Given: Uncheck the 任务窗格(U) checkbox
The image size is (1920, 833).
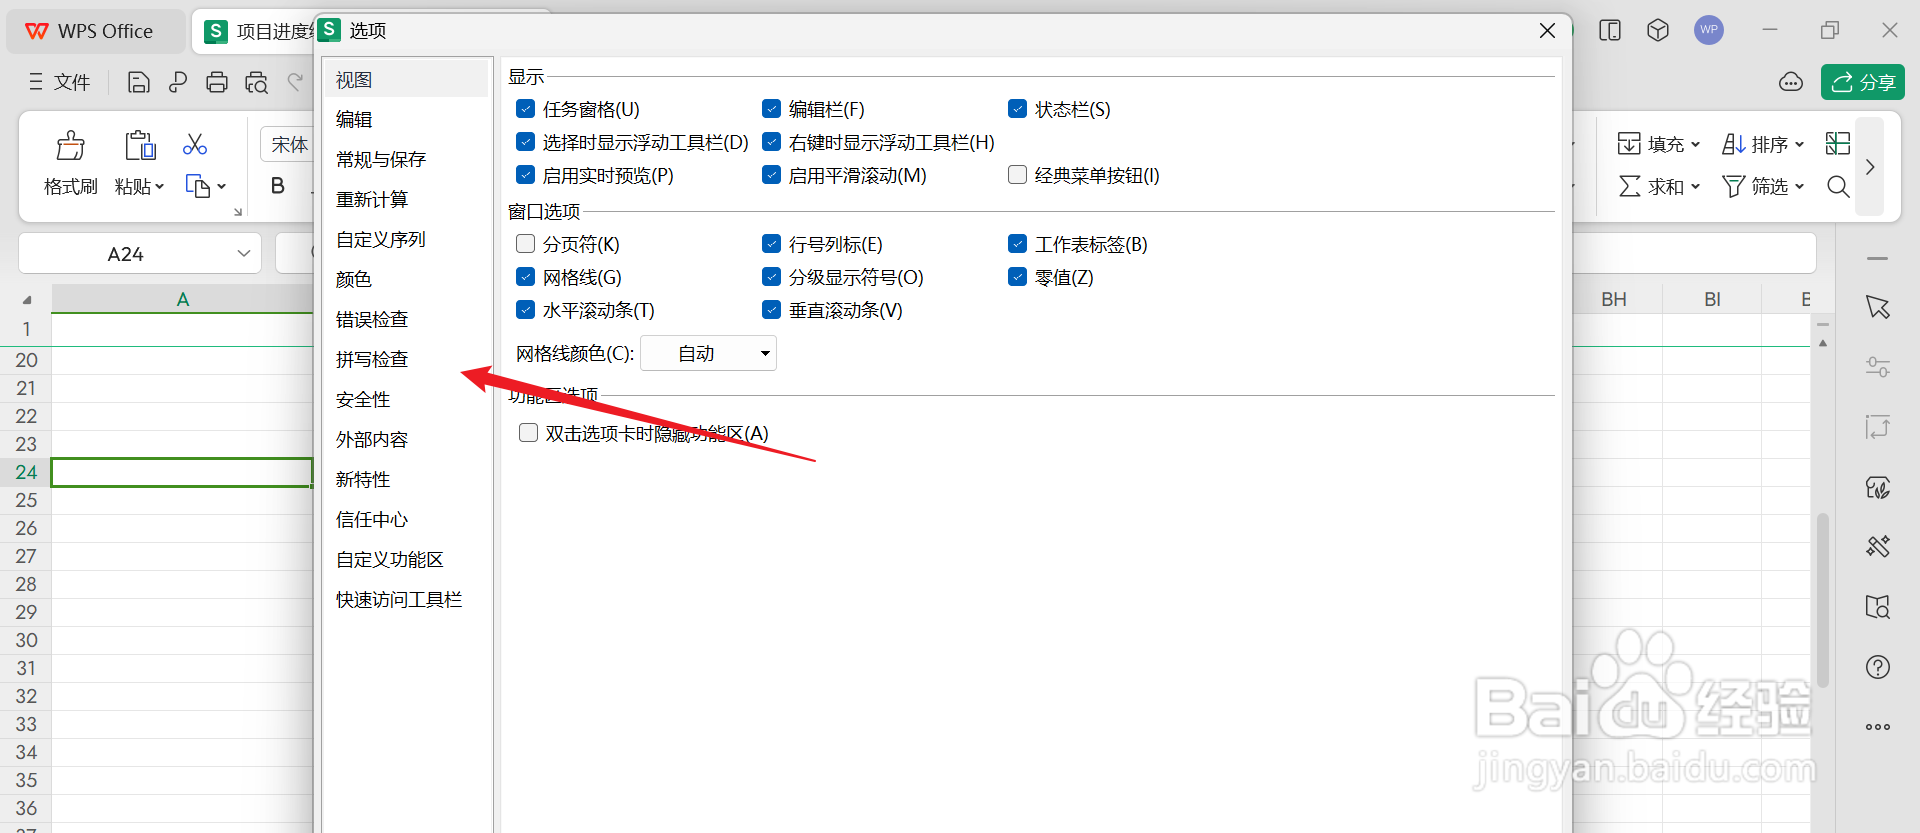Looking at the screenshot, I should pyautogui.click(x=525, y=109).
